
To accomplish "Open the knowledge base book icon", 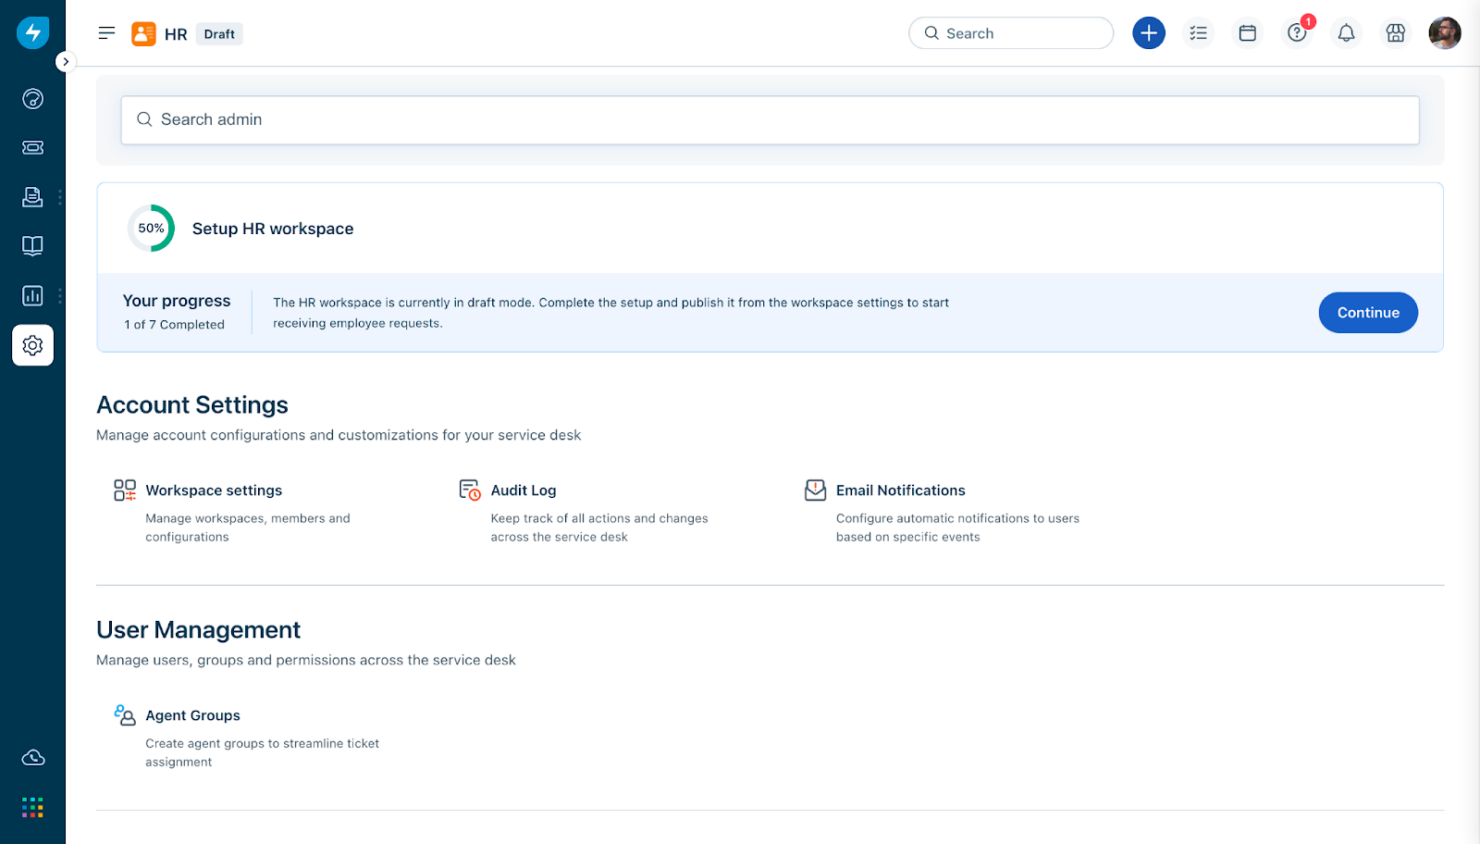I will pyautogui.click(x=33, y=246).
